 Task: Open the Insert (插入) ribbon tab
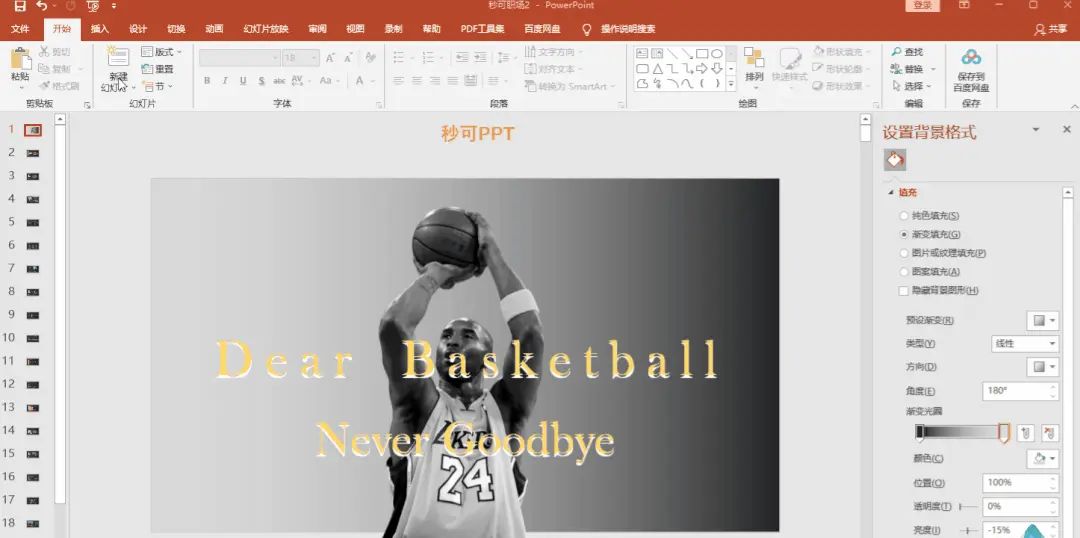click(100, 29)
